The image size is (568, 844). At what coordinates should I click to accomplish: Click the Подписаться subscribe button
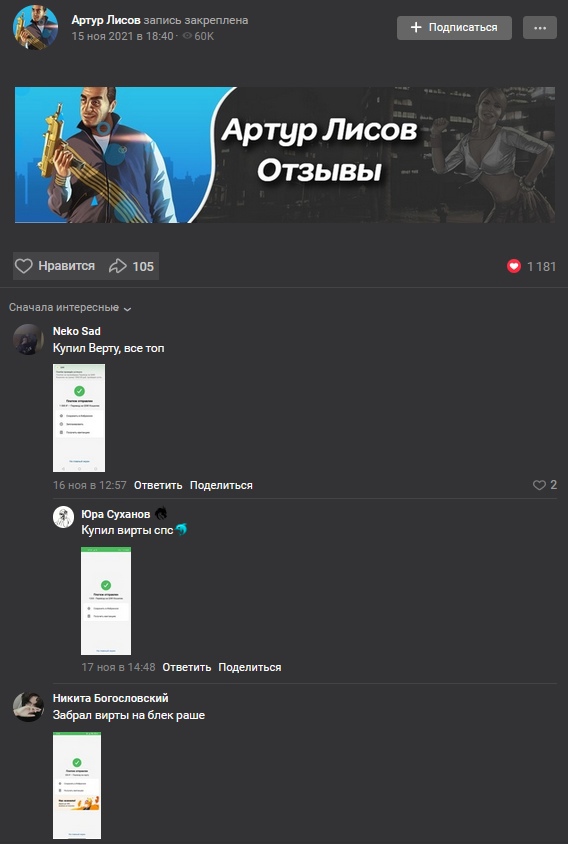point(454,27)
